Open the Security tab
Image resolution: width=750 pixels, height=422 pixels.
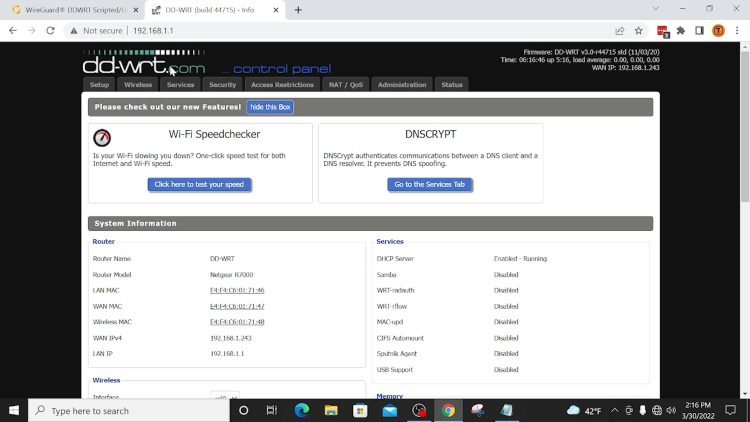[222, 85]
